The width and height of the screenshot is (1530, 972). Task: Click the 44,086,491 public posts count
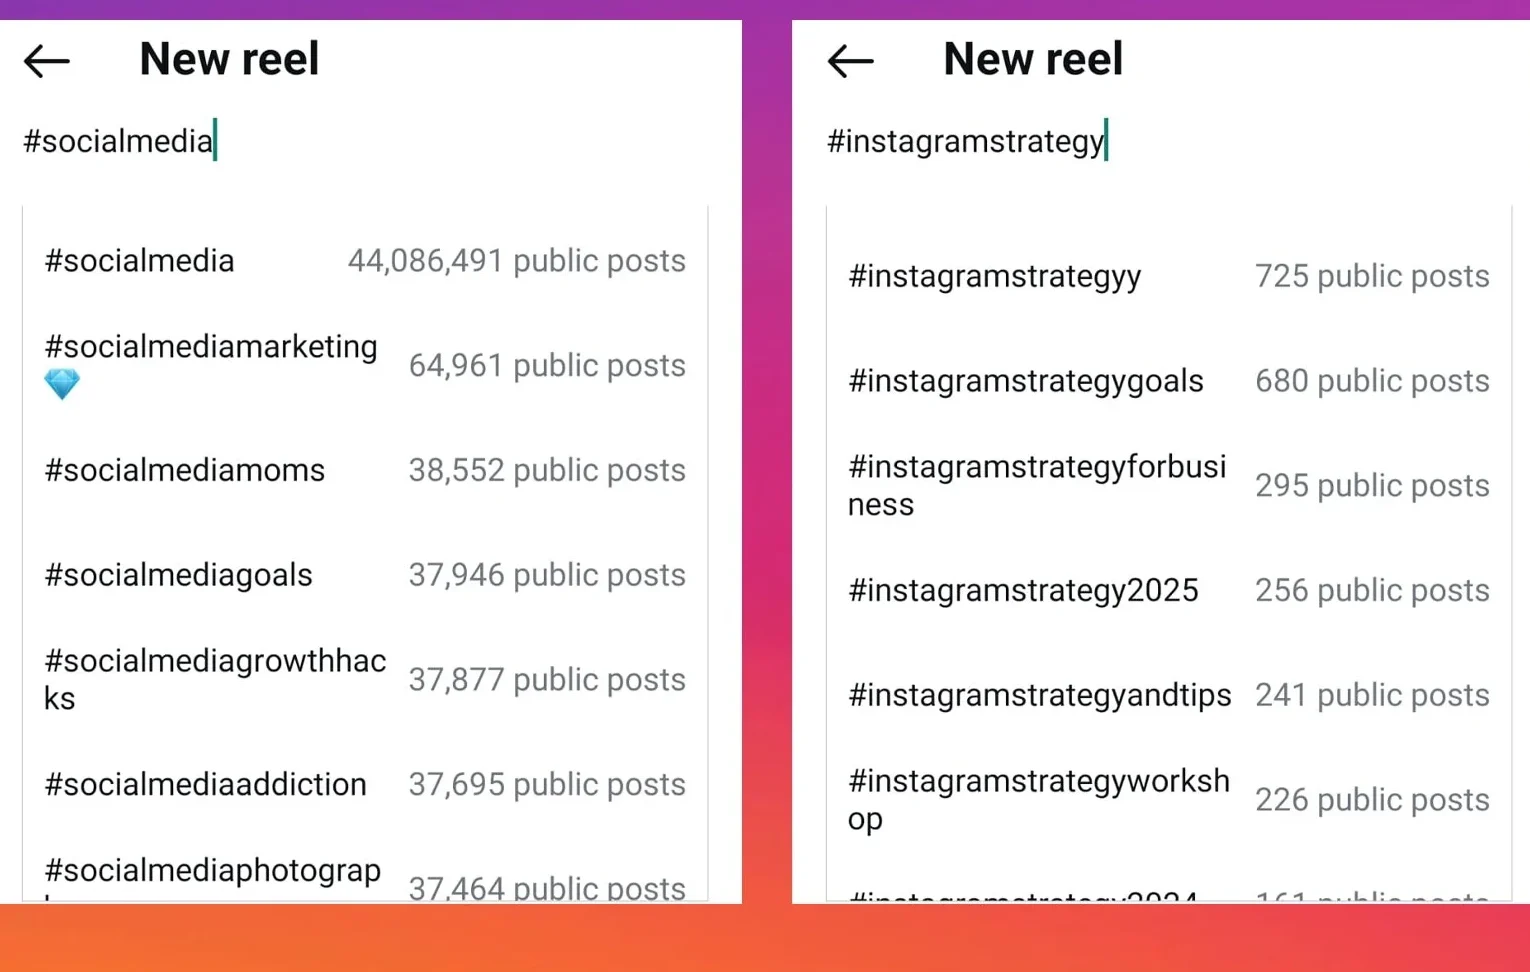(516, 261)
